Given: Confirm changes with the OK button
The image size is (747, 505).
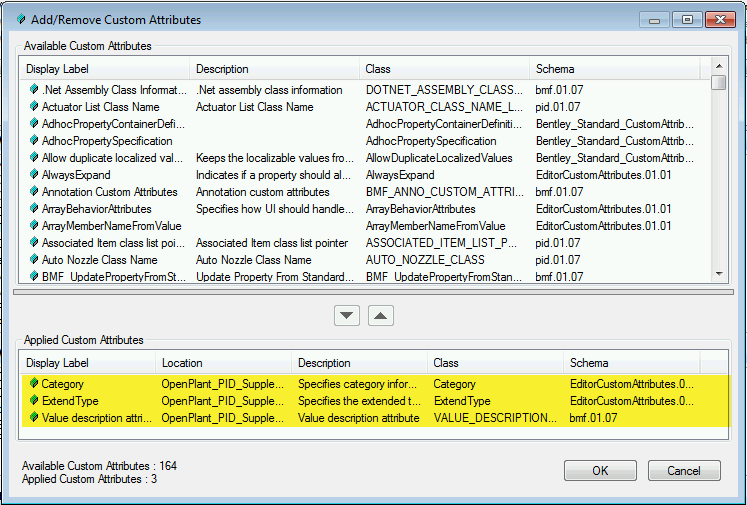Looking at the screenshot, I should [x=600, y=471].
